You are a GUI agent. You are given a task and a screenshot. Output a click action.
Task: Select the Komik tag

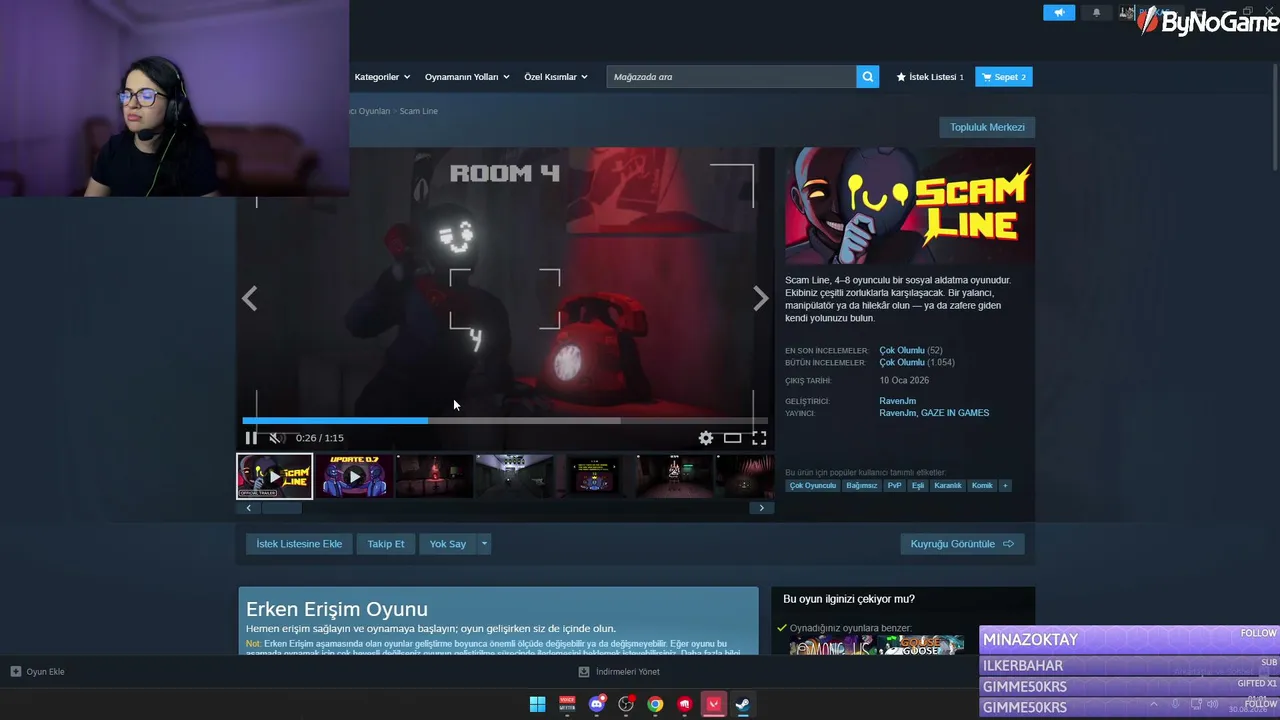[x=982, y=486]
